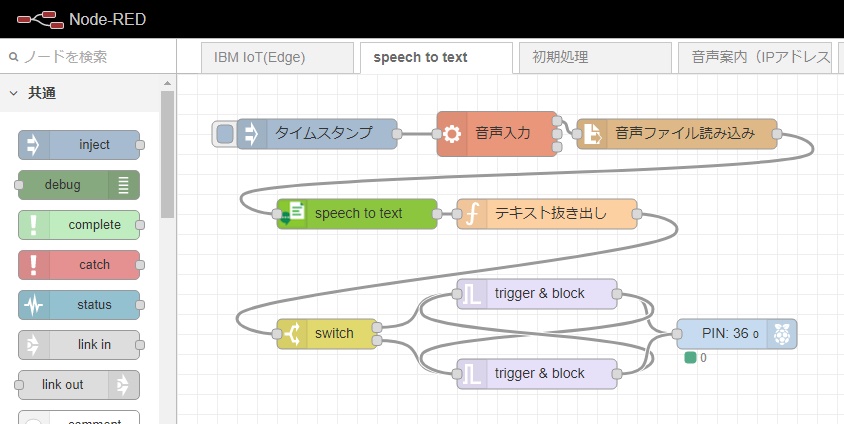Select the debug node in the palette
The image size is (844, 424).
click(79, 185)
